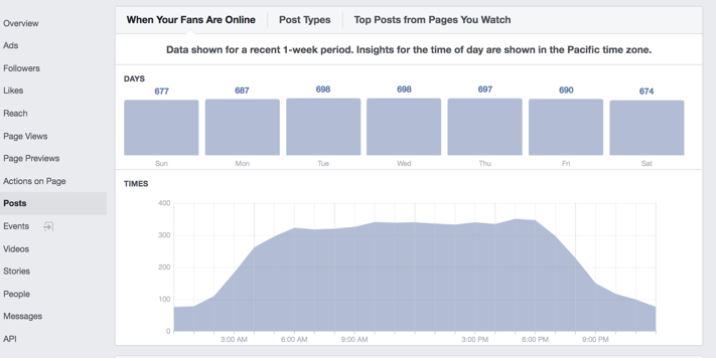Open Videos insights
716x361 pixels.
(16, 249)
